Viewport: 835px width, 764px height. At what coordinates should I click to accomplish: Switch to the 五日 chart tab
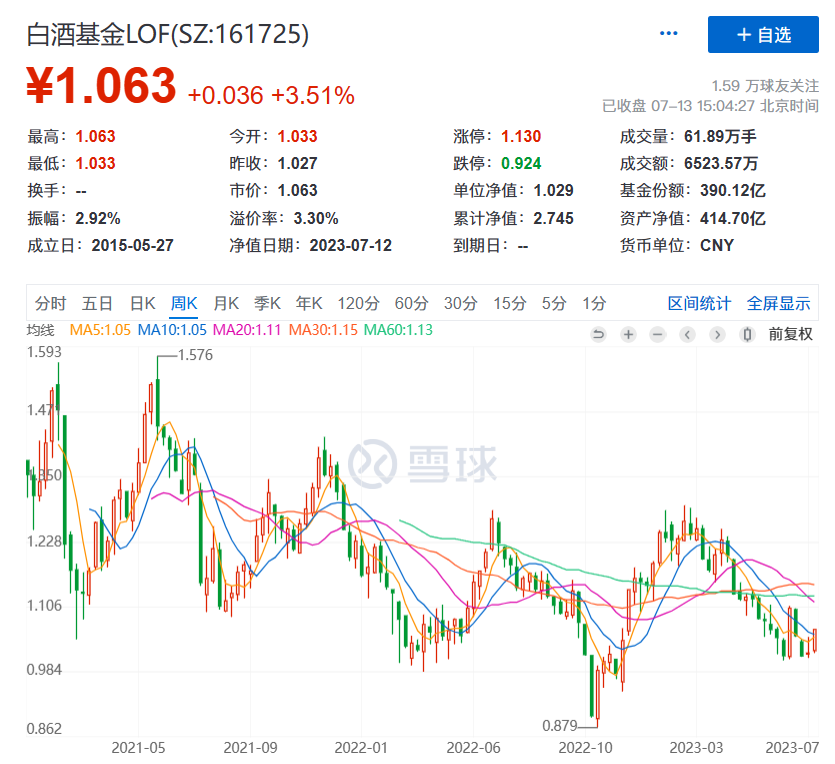[97, 303]
